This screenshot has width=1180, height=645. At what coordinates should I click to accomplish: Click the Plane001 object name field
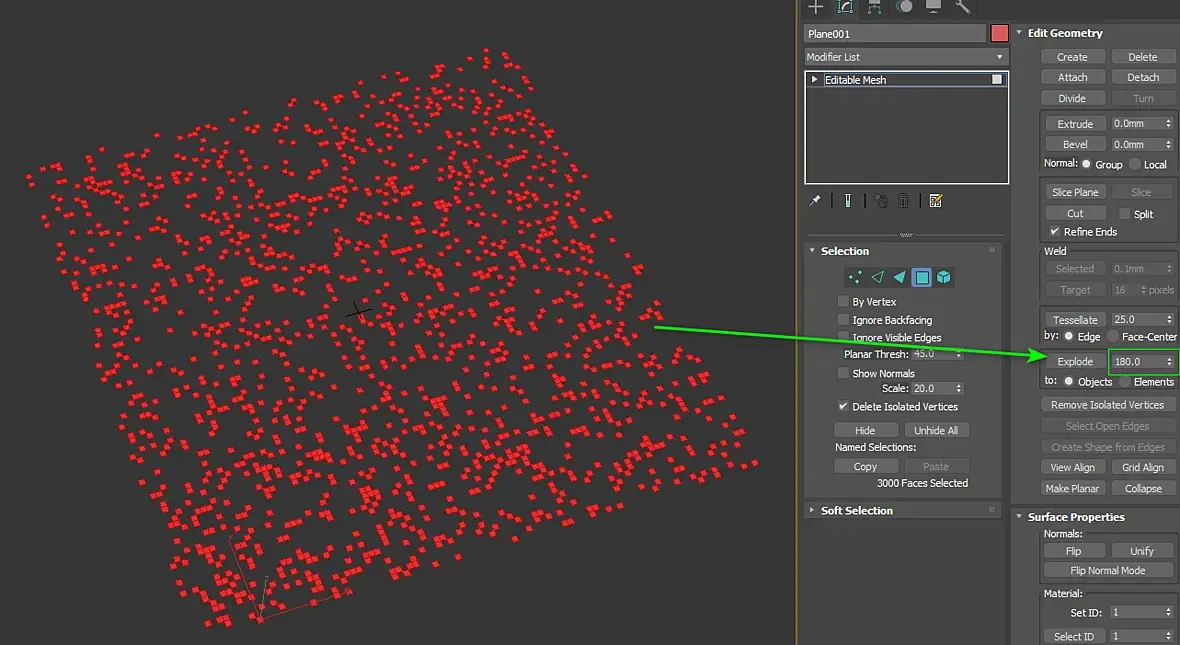tap(895, 33)
